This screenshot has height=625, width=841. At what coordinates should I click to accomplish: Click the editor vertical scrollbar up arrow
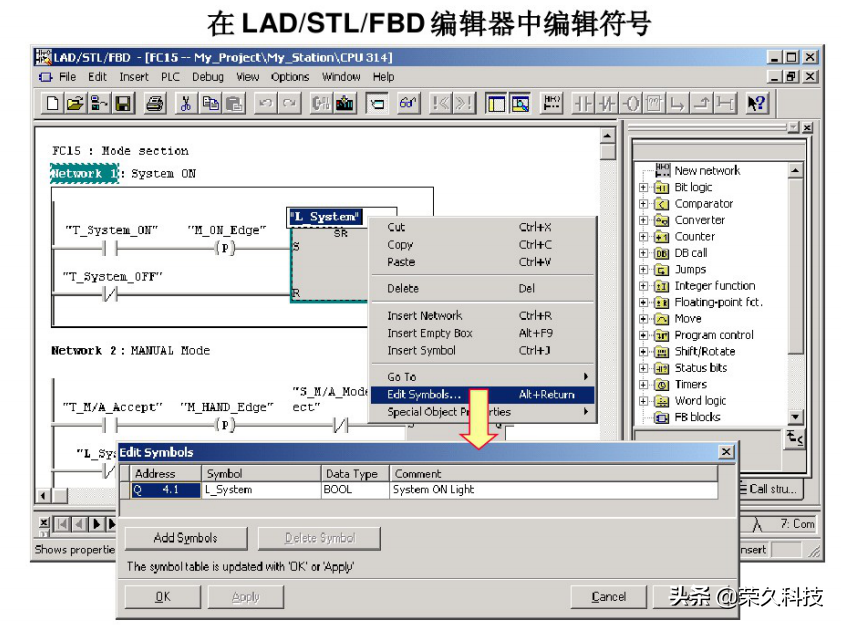click(607, 136)
